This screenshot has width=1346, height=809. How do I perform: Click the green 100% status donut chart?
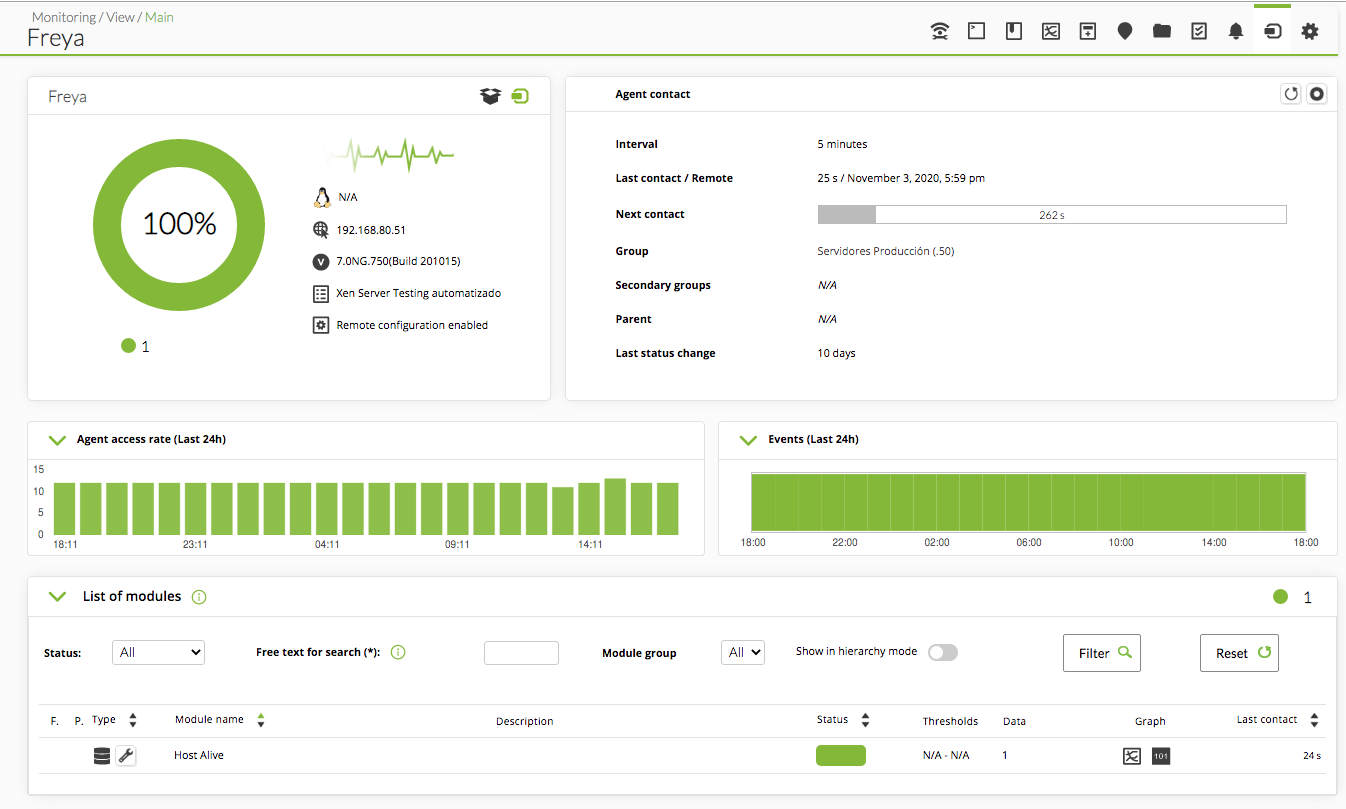click(x=179, y=223)
